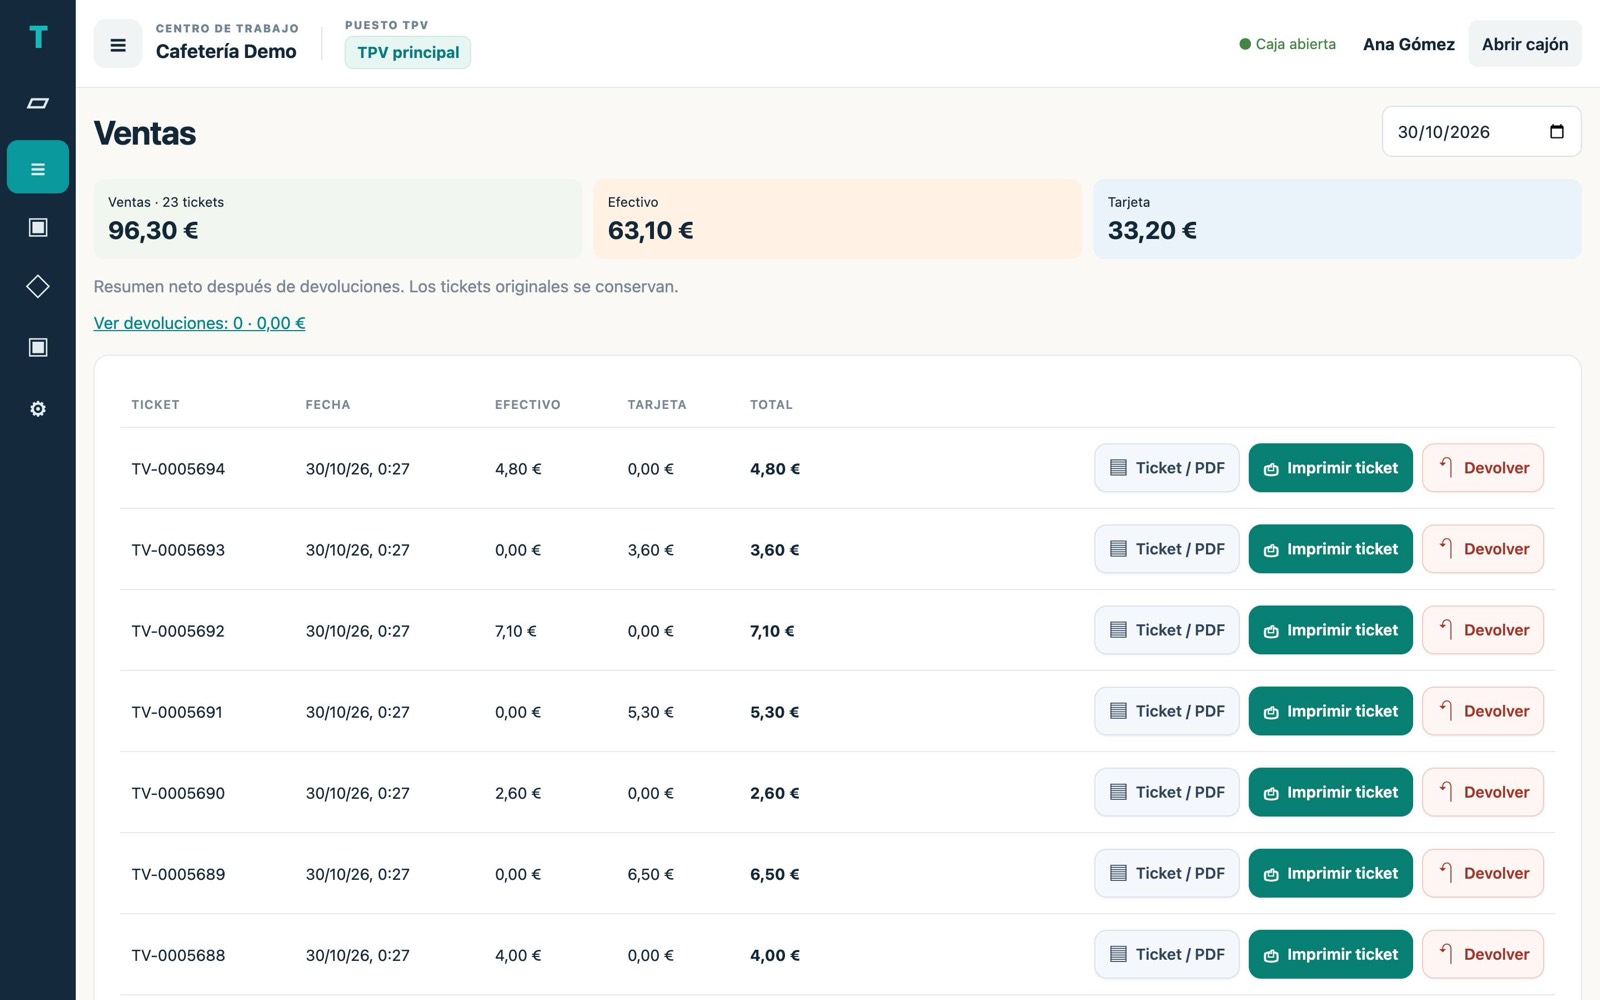This screenshot has height=1000, width=1600.
Task: Refund ticket TV-0005694 with Devolver
Action: coord(1483,468)
